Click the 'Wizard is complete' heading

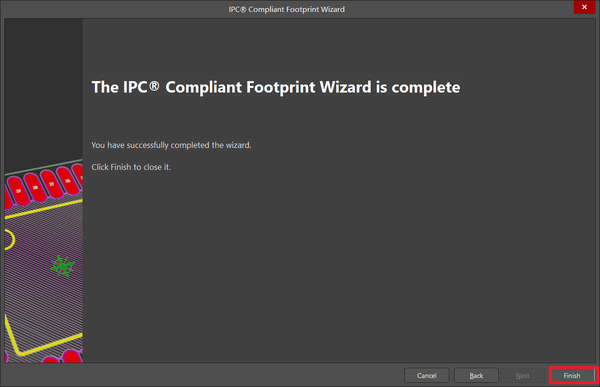pyautogui.click(x=276, y=87)
